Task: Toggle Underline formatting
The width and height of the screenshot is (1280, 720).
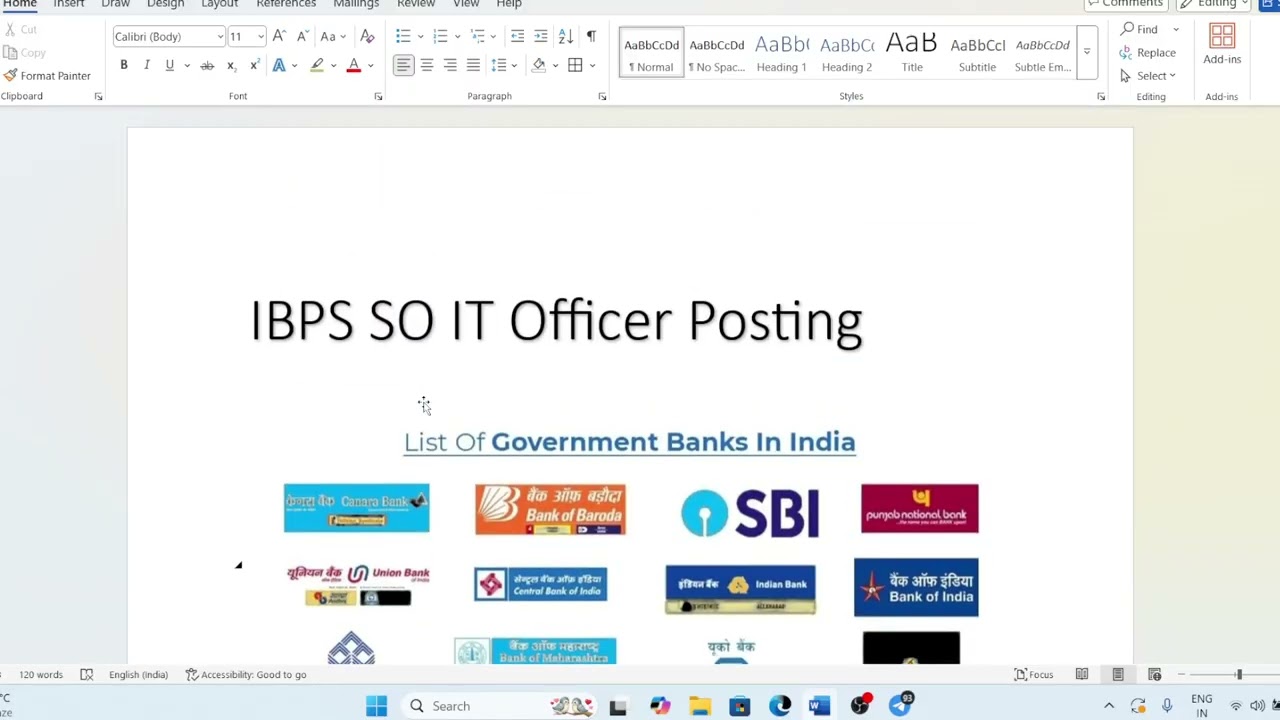Action: pyautogui.click(x=169, y=65)
